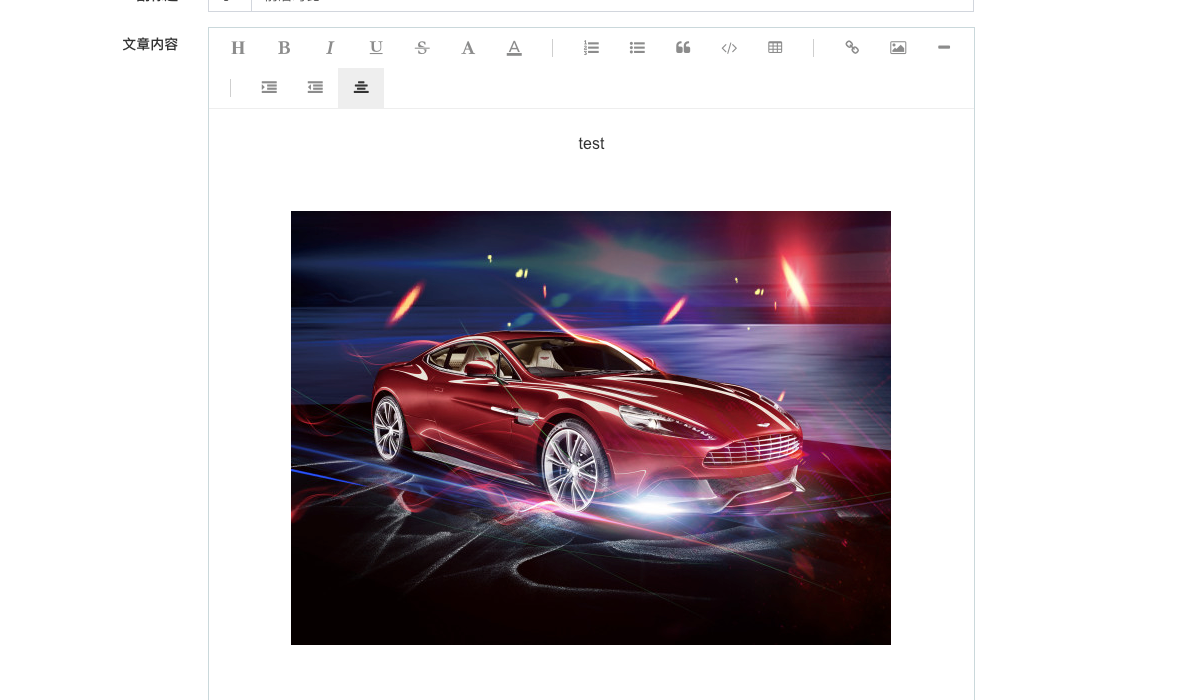Insert an ordered numbered list
The width and height of the screenshot is (1178, 700).
click(x=591, y=48)
